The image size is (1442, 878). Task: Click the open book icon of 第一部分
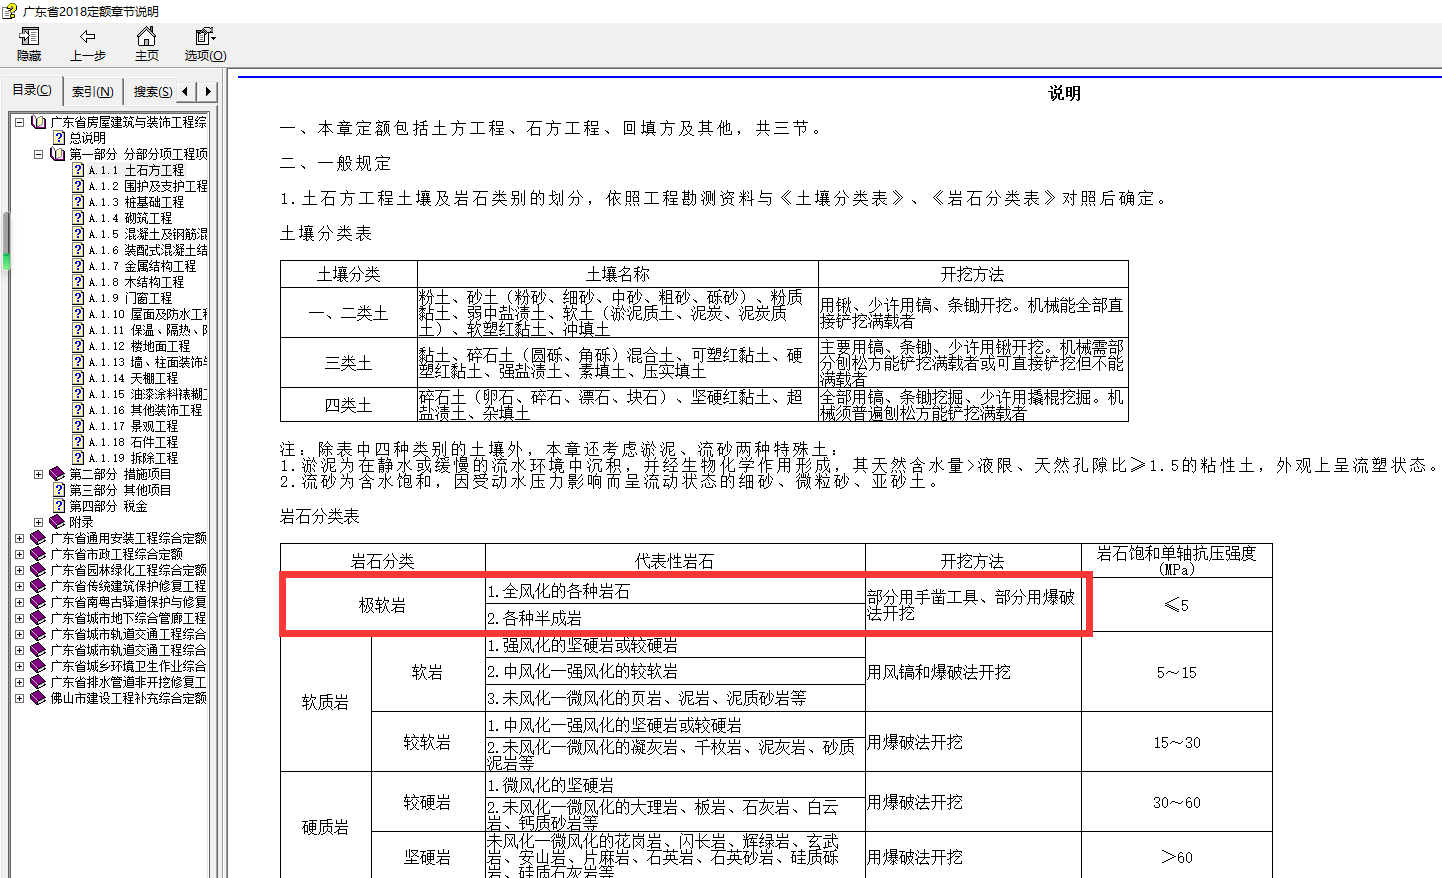[x=57, y=154]
